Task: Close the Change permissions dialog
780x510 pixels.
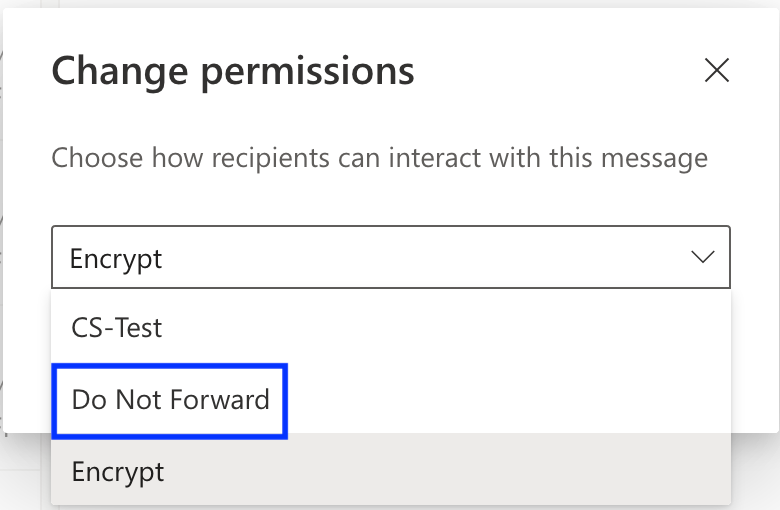Action: point(716,70)
